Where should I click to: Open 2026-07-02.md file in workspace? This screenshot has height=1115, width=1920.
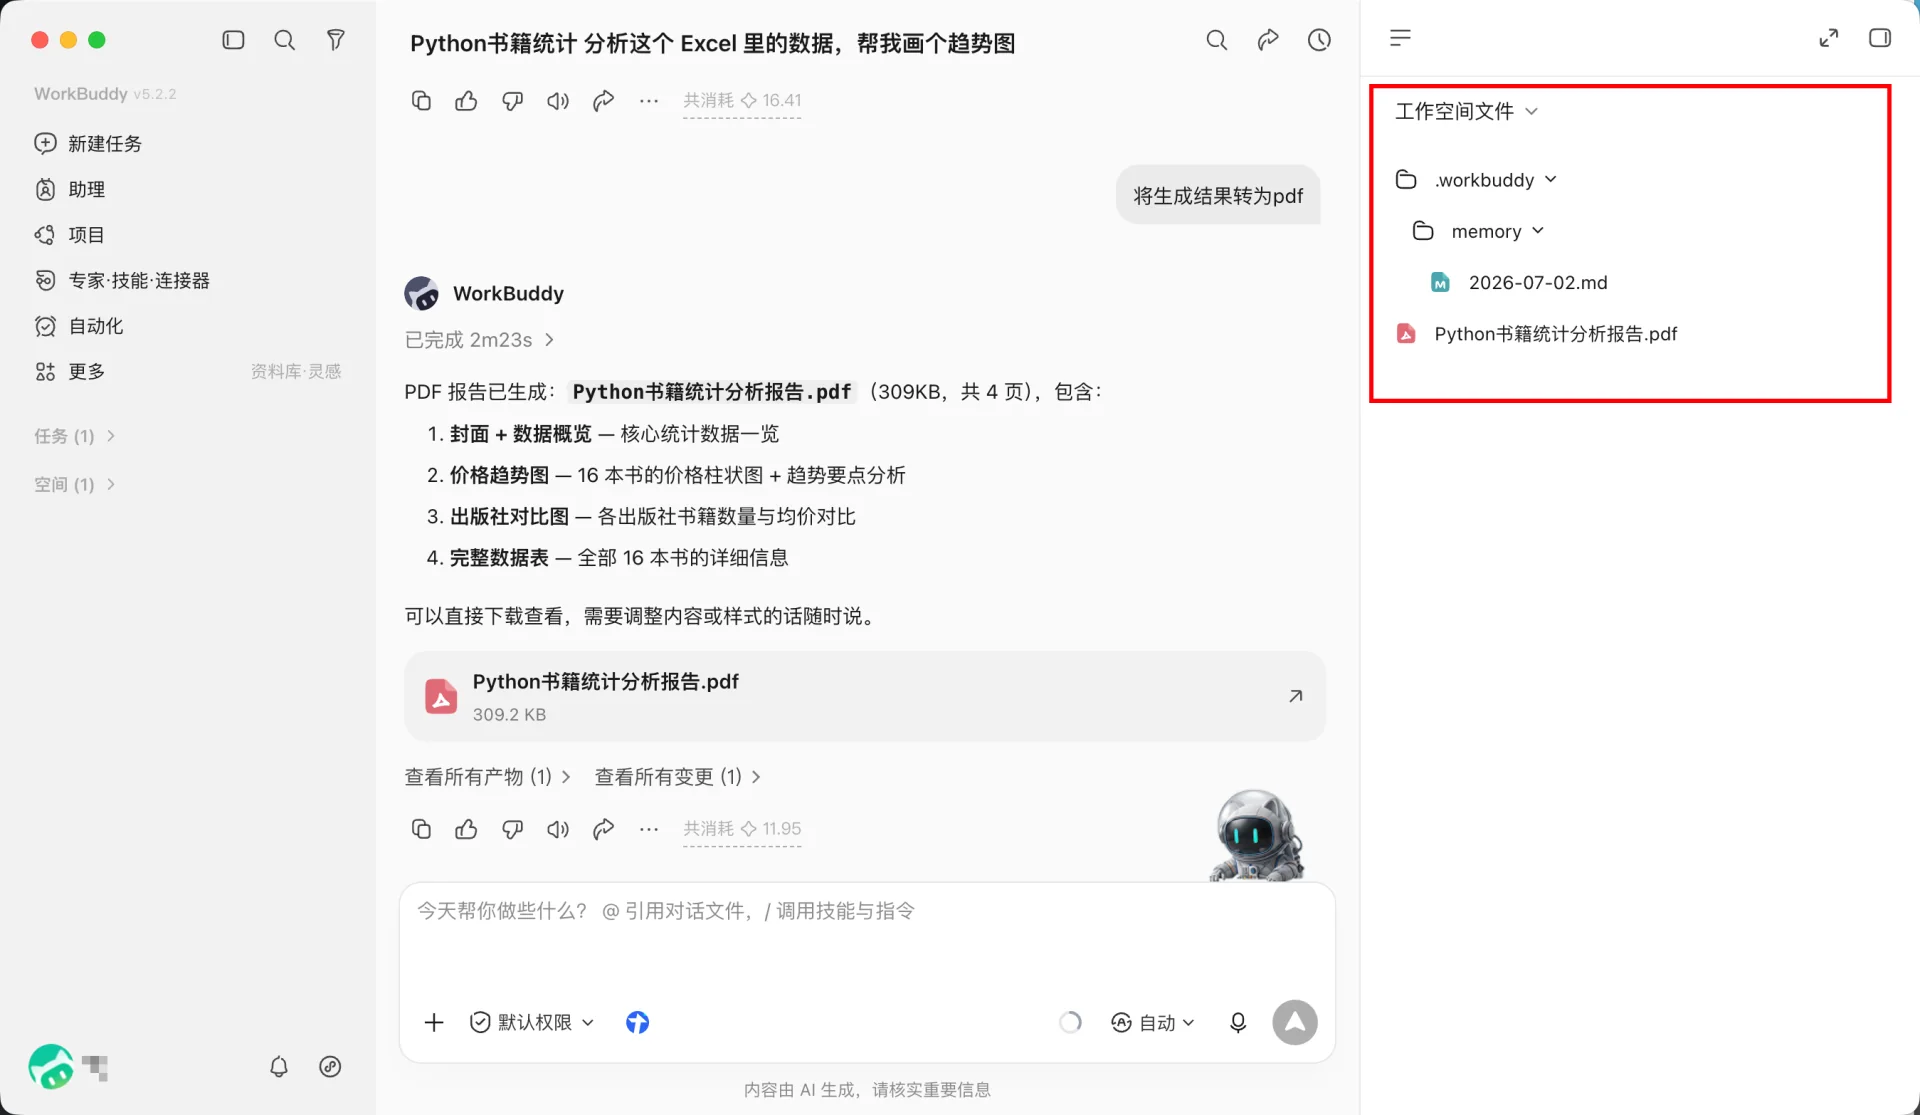(1519, 283)
